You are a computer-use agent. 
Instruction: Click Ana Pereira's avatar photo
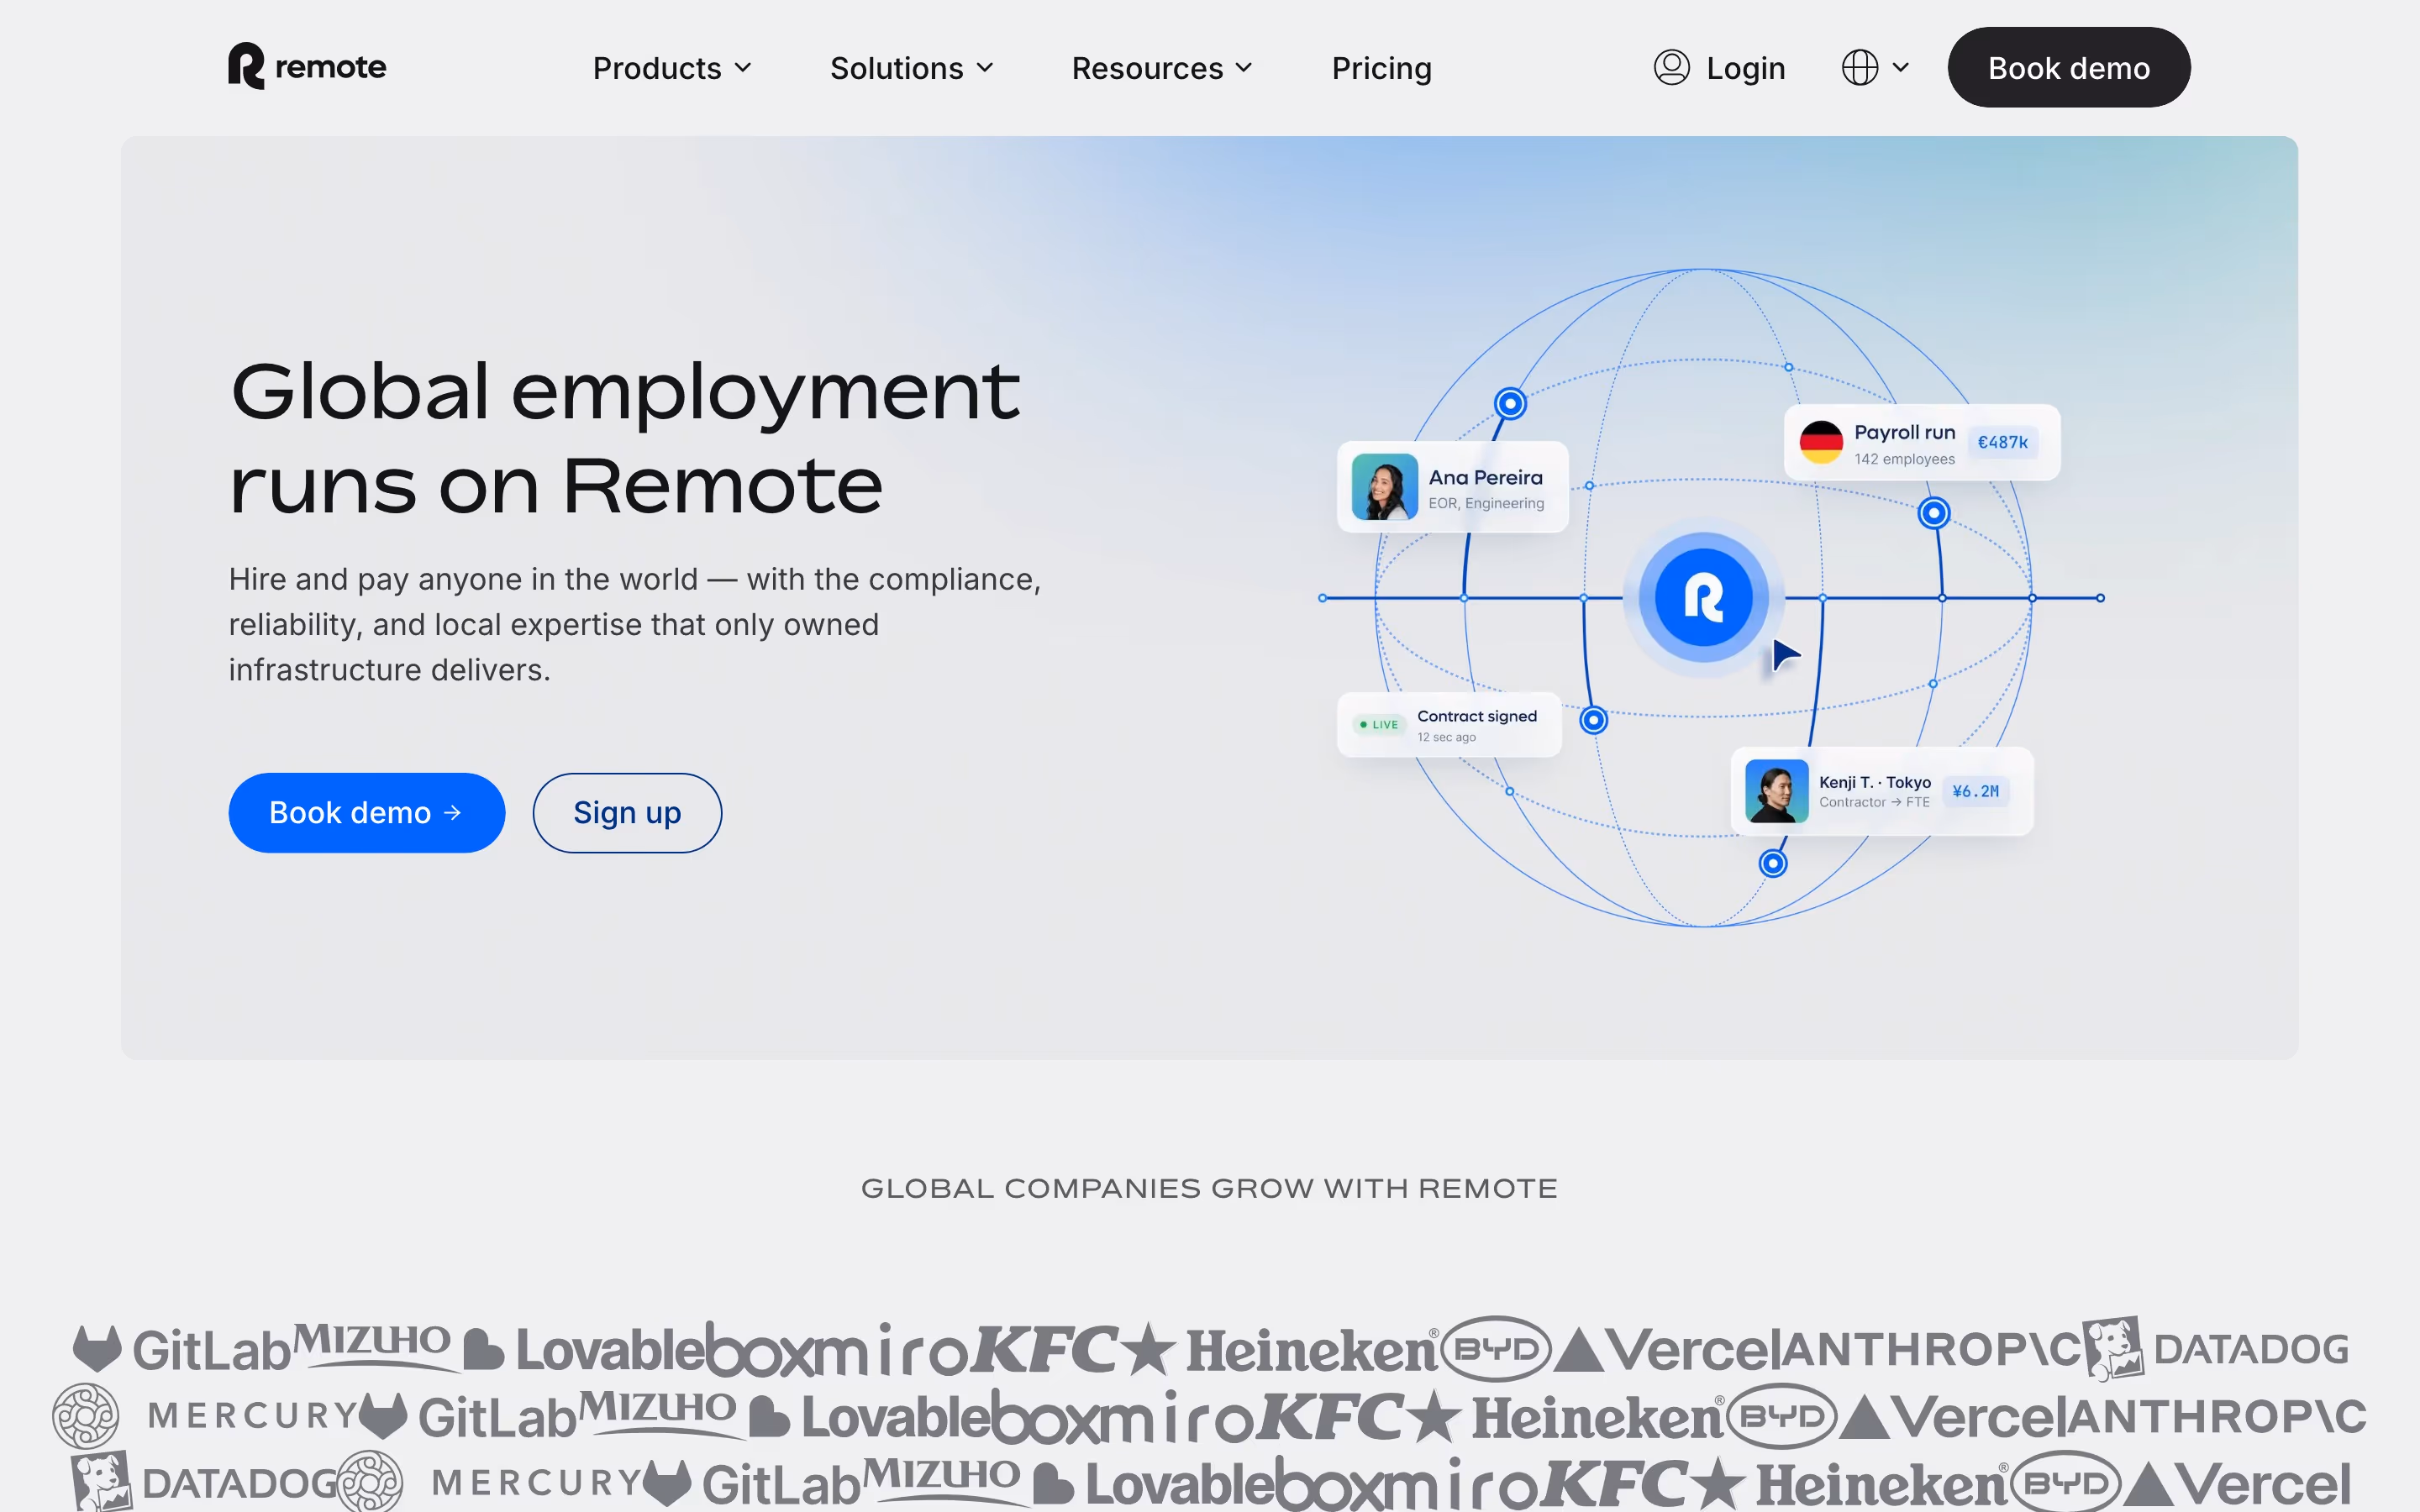click(x=1384, y=487)
